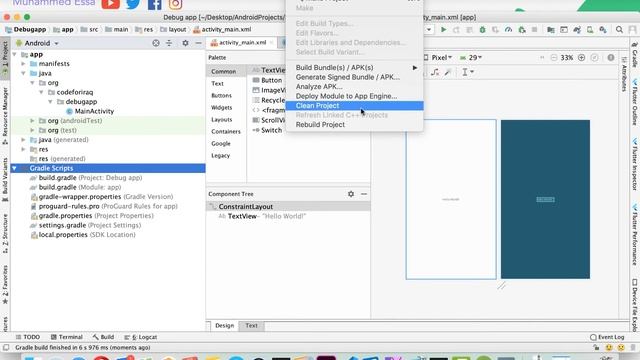The height and width of the screenshot is (360, 640).
Task: Open the TODO tool window
Action: click(x=28, y=337)
